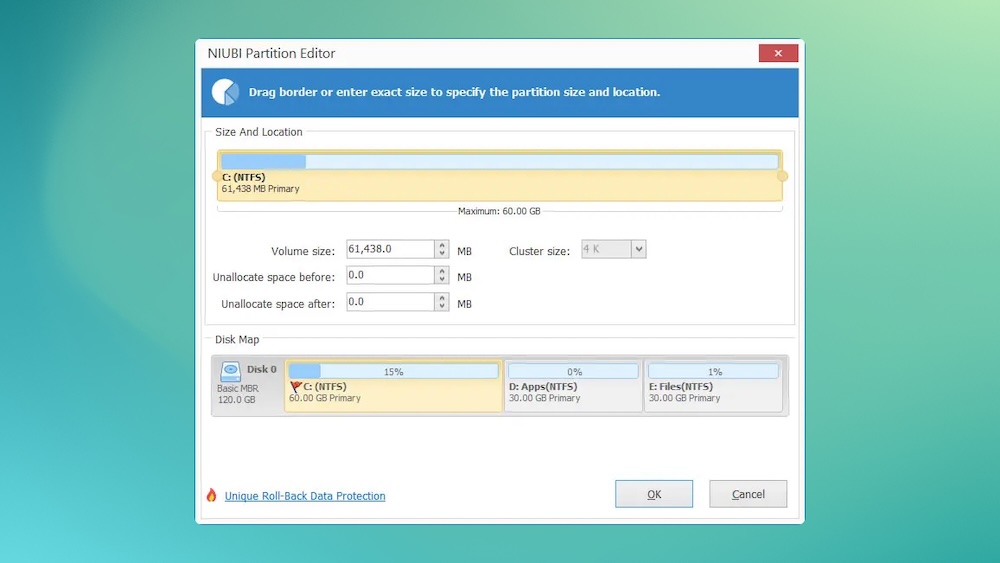This screenshot has height=563, width=1000.
Task: Decrease Unallocate space after value
Action: [441, 307]
